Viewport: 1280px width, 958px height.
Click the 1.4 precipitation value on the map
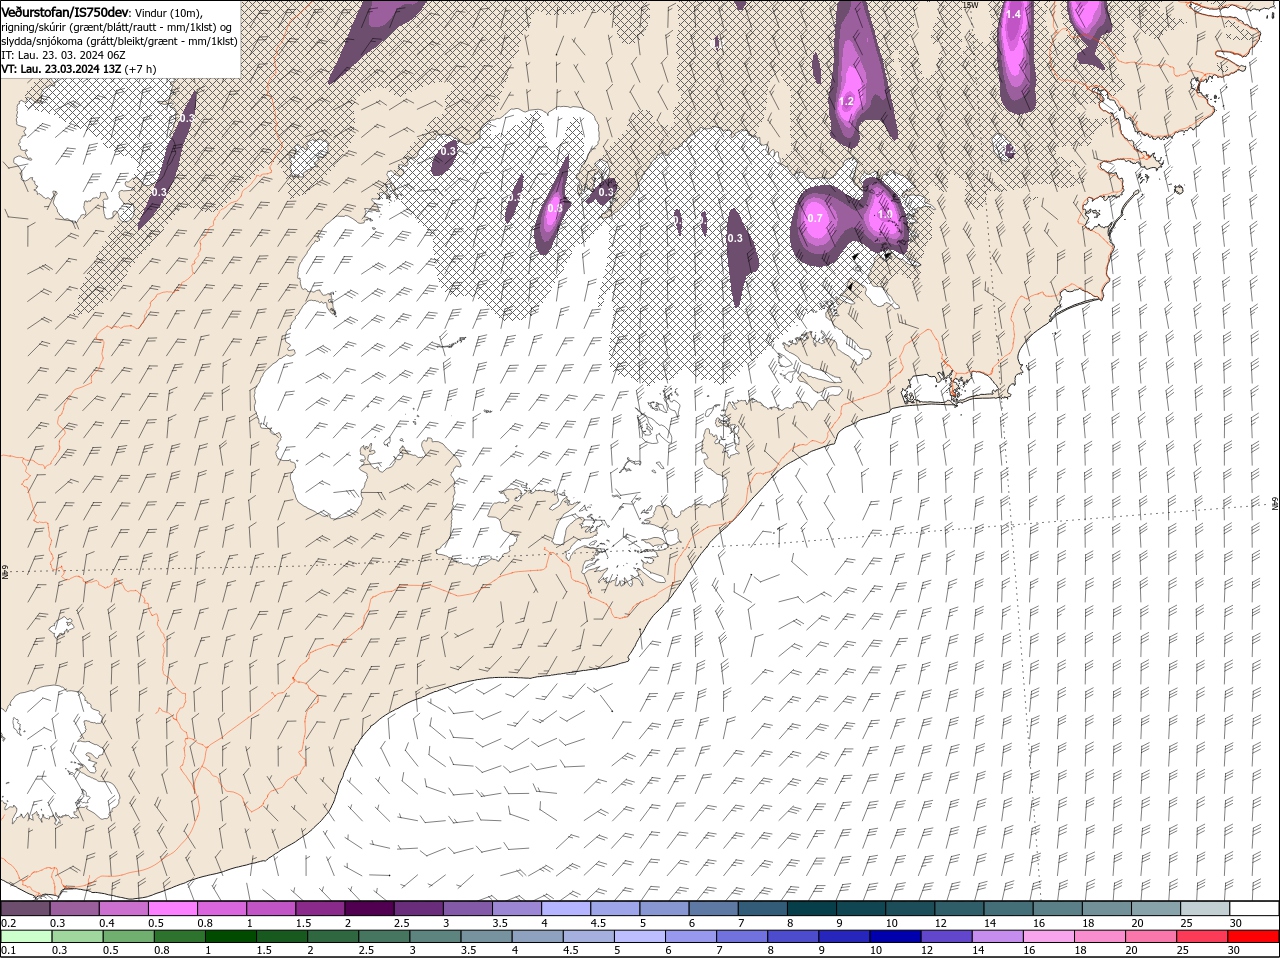pyautogui.click(x=1013, y=15)
